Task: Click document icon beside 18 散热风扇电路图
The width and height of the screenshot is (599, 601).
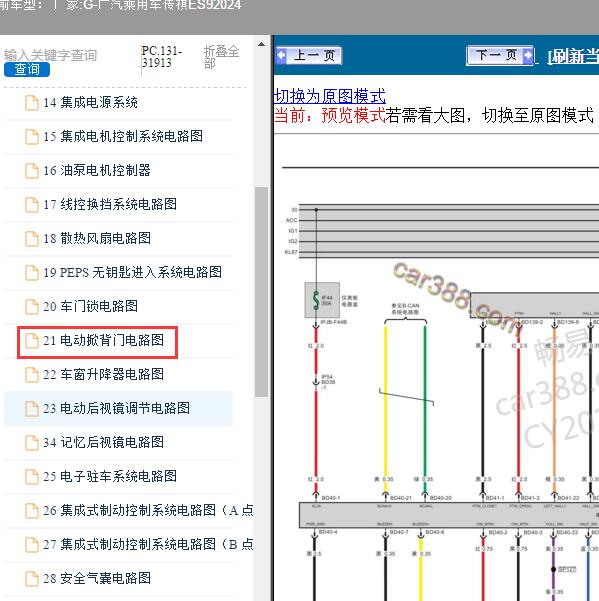Action: tap(32, 239)
